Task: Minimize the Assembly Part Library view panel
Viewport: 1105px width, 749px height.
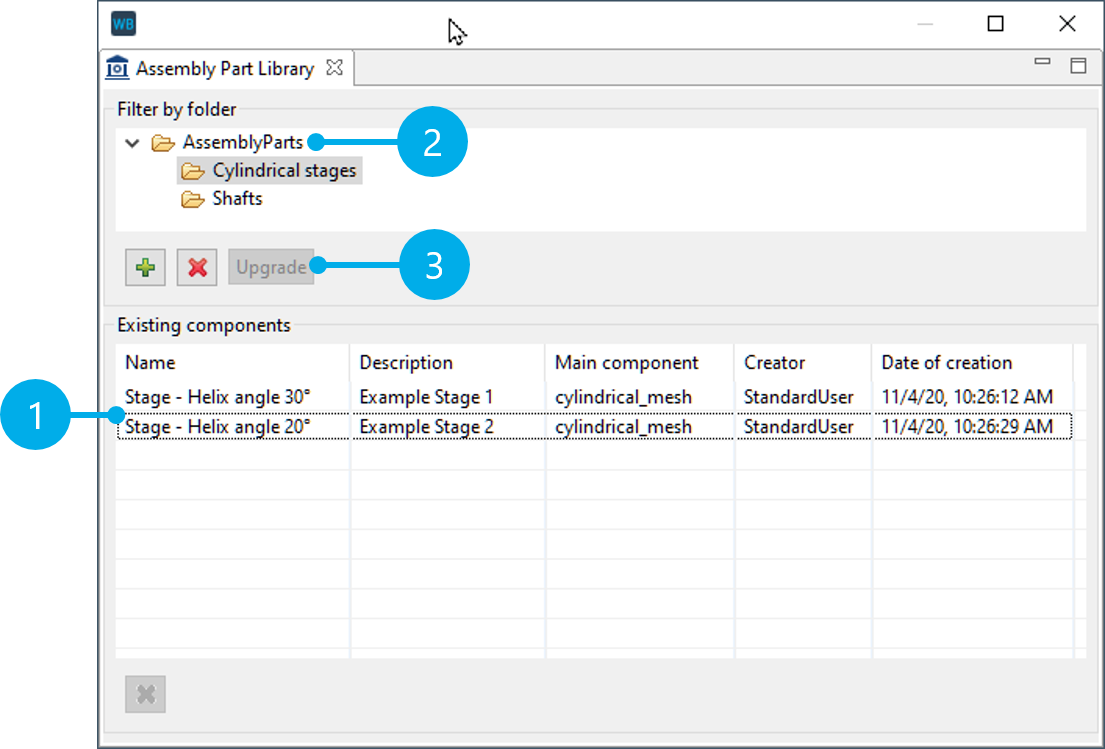Action: pos(1042,63)
